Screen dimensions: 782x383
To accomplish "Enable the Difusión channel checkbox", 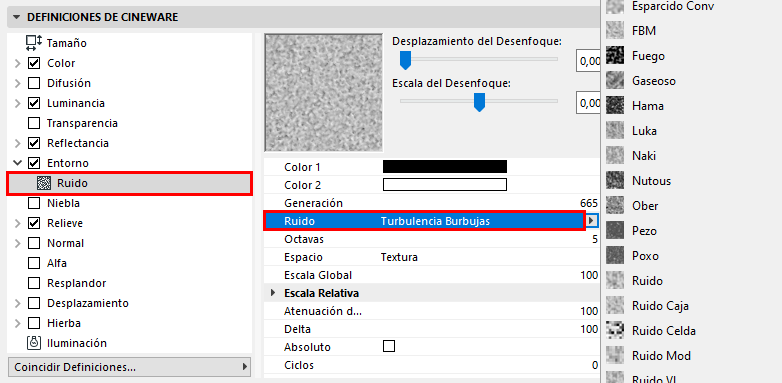I will [x=34, y=83].
